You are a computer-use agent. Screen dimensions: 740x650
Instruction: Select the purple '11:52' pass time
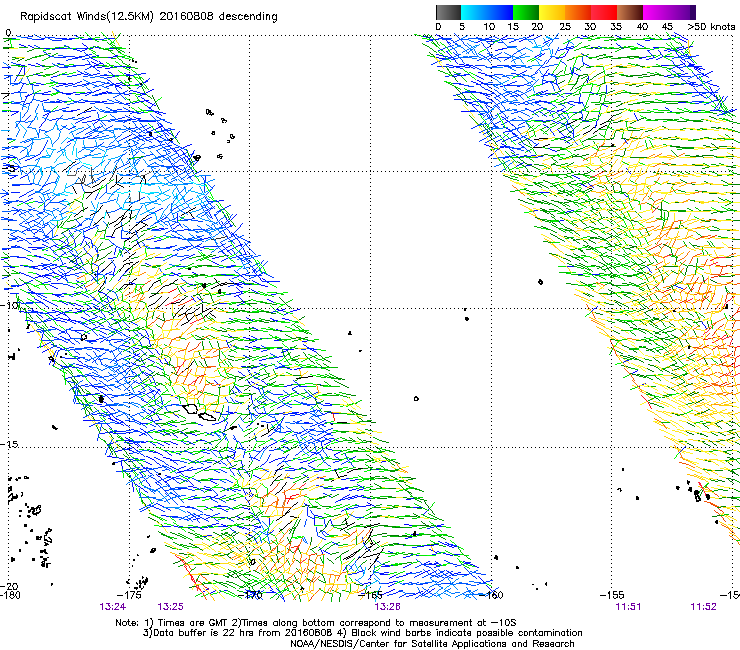point(703,607)
